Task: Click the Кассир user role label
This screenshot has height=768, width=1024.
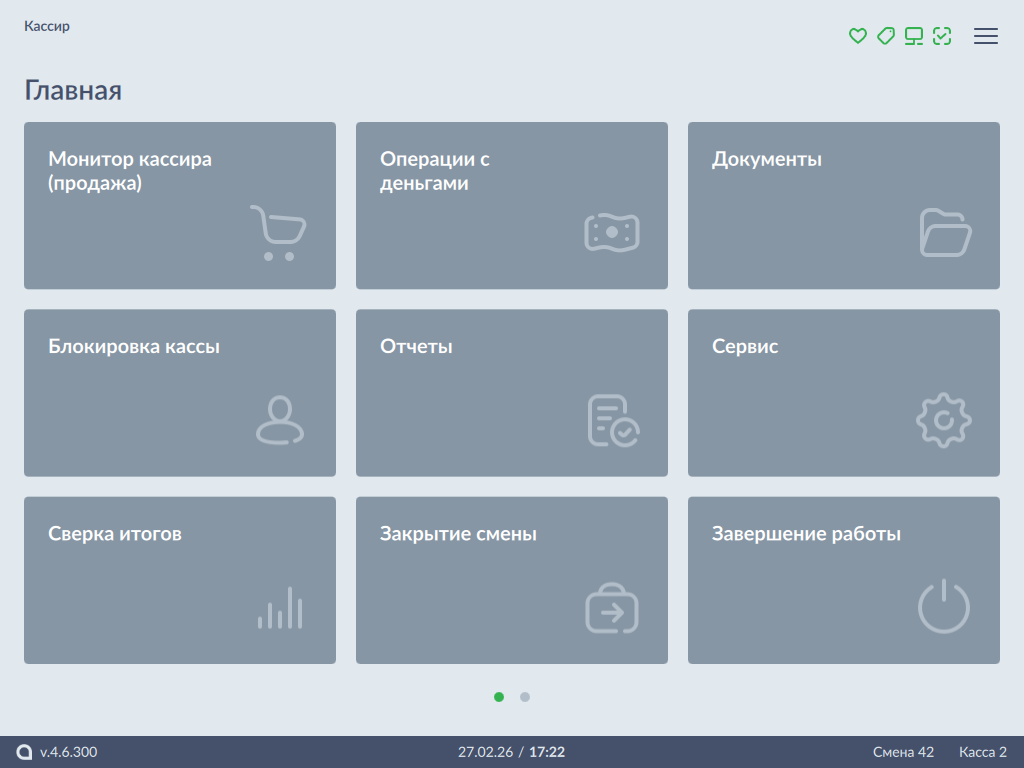Action: 47,27
